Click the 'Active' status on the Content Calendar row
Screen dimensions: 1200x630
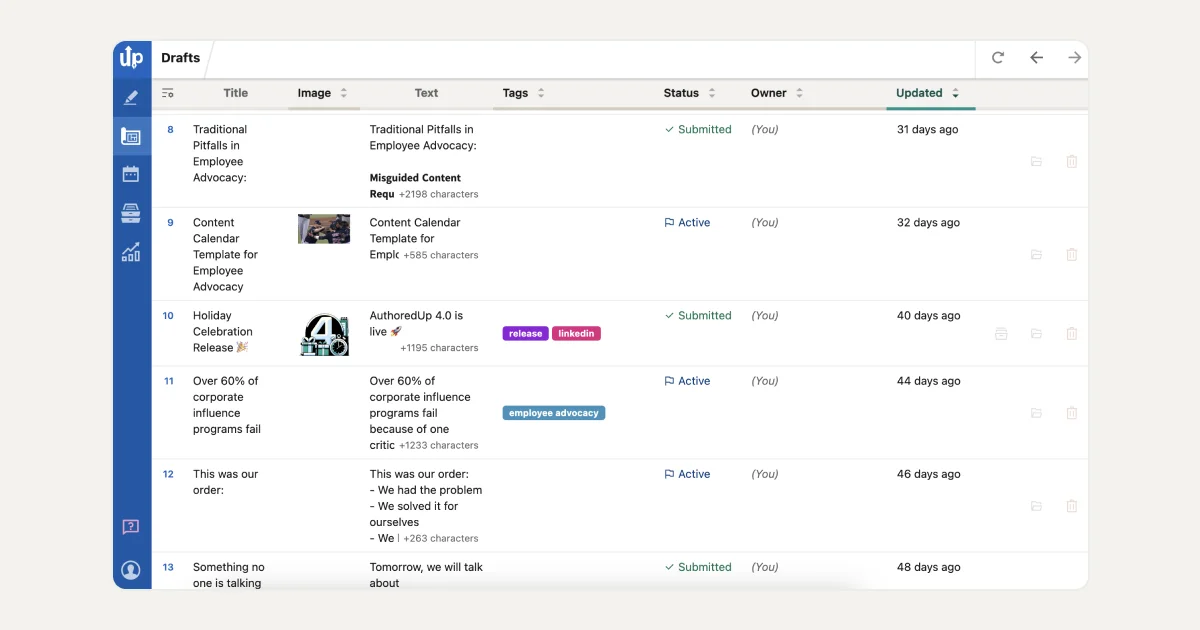tap(687, 222)
